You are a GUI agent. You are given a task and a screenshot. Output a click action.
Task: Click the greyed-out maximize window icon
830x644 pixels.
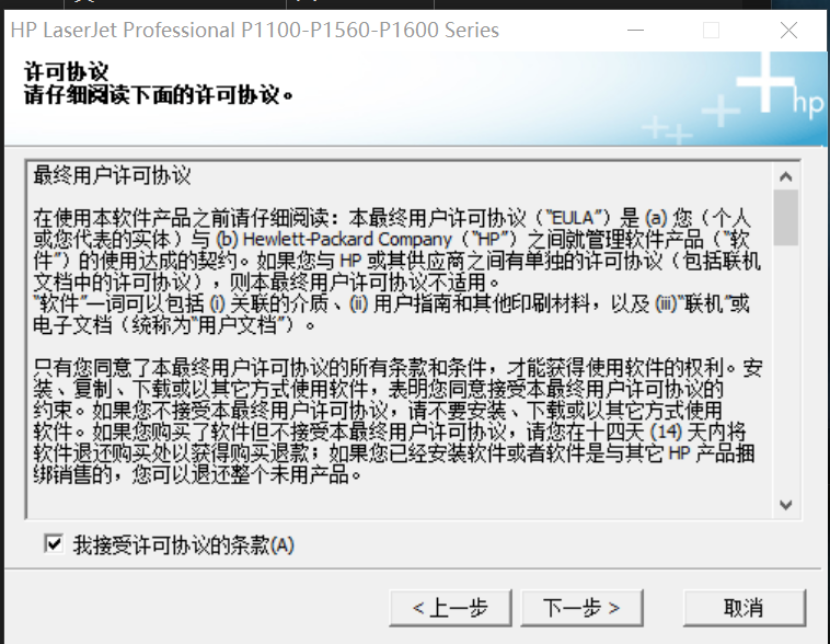click(x=711, y=30)
